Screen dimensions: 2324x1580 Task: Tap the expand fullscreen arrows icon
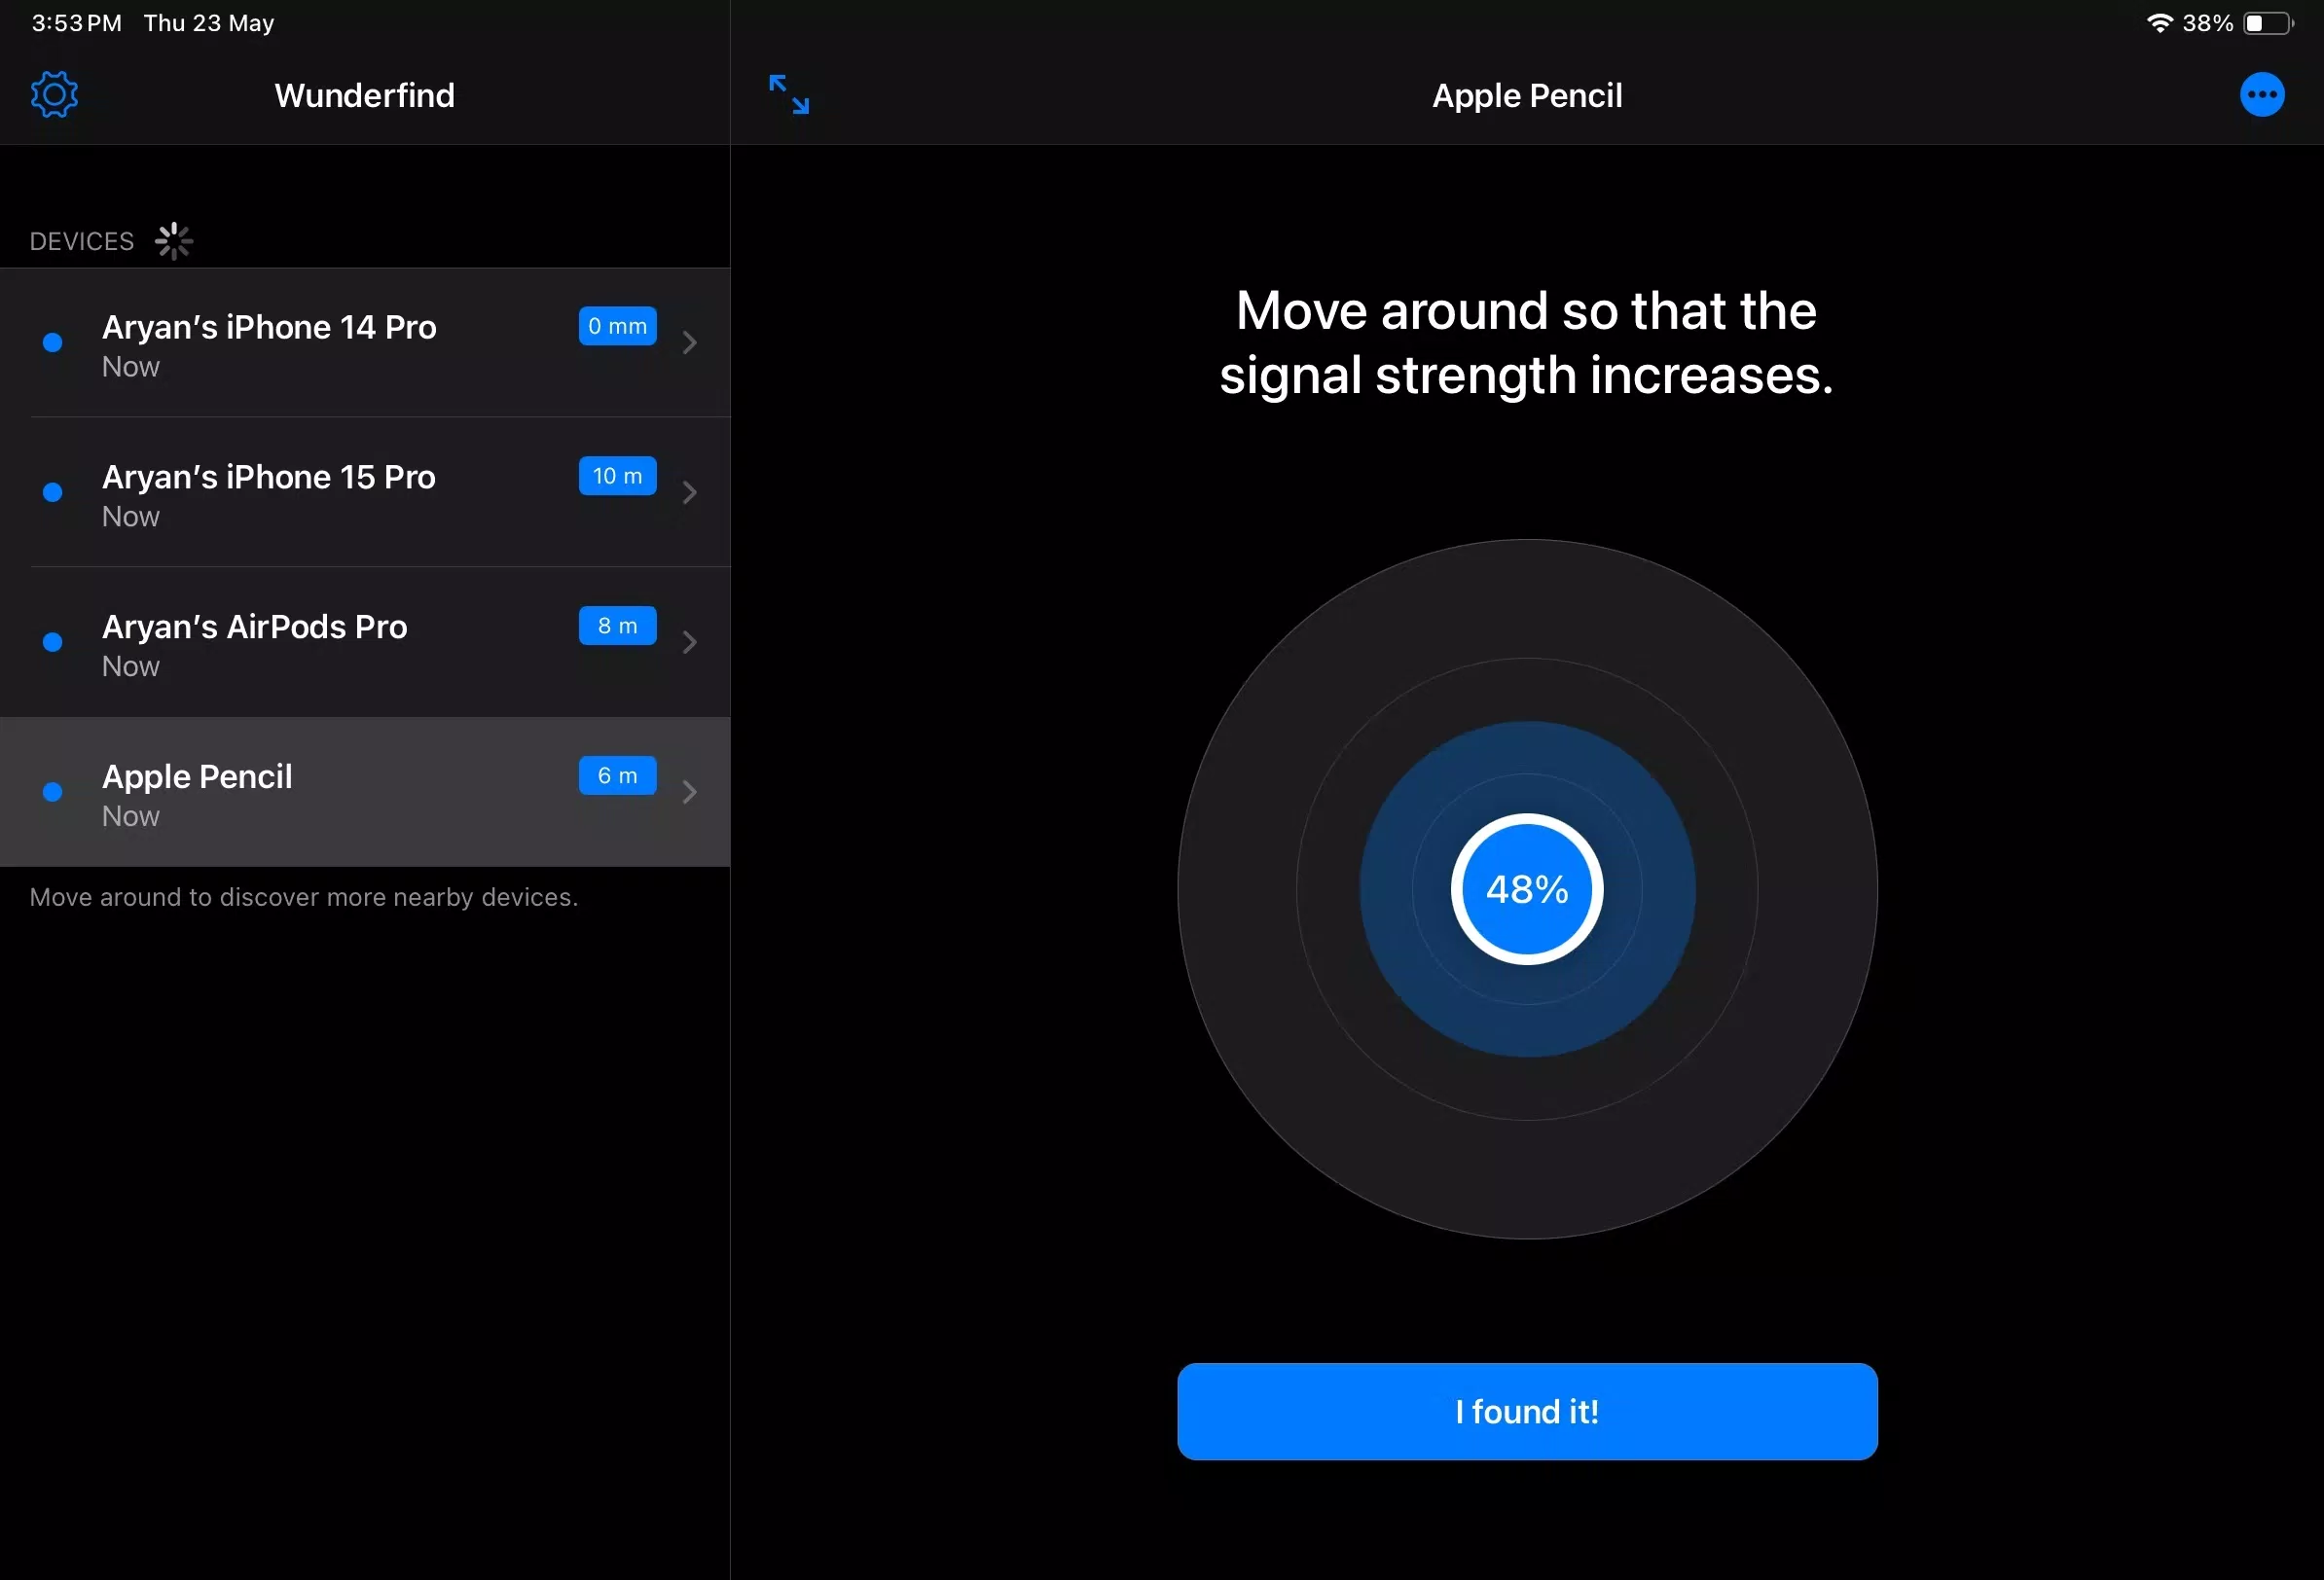coord(789,94)
